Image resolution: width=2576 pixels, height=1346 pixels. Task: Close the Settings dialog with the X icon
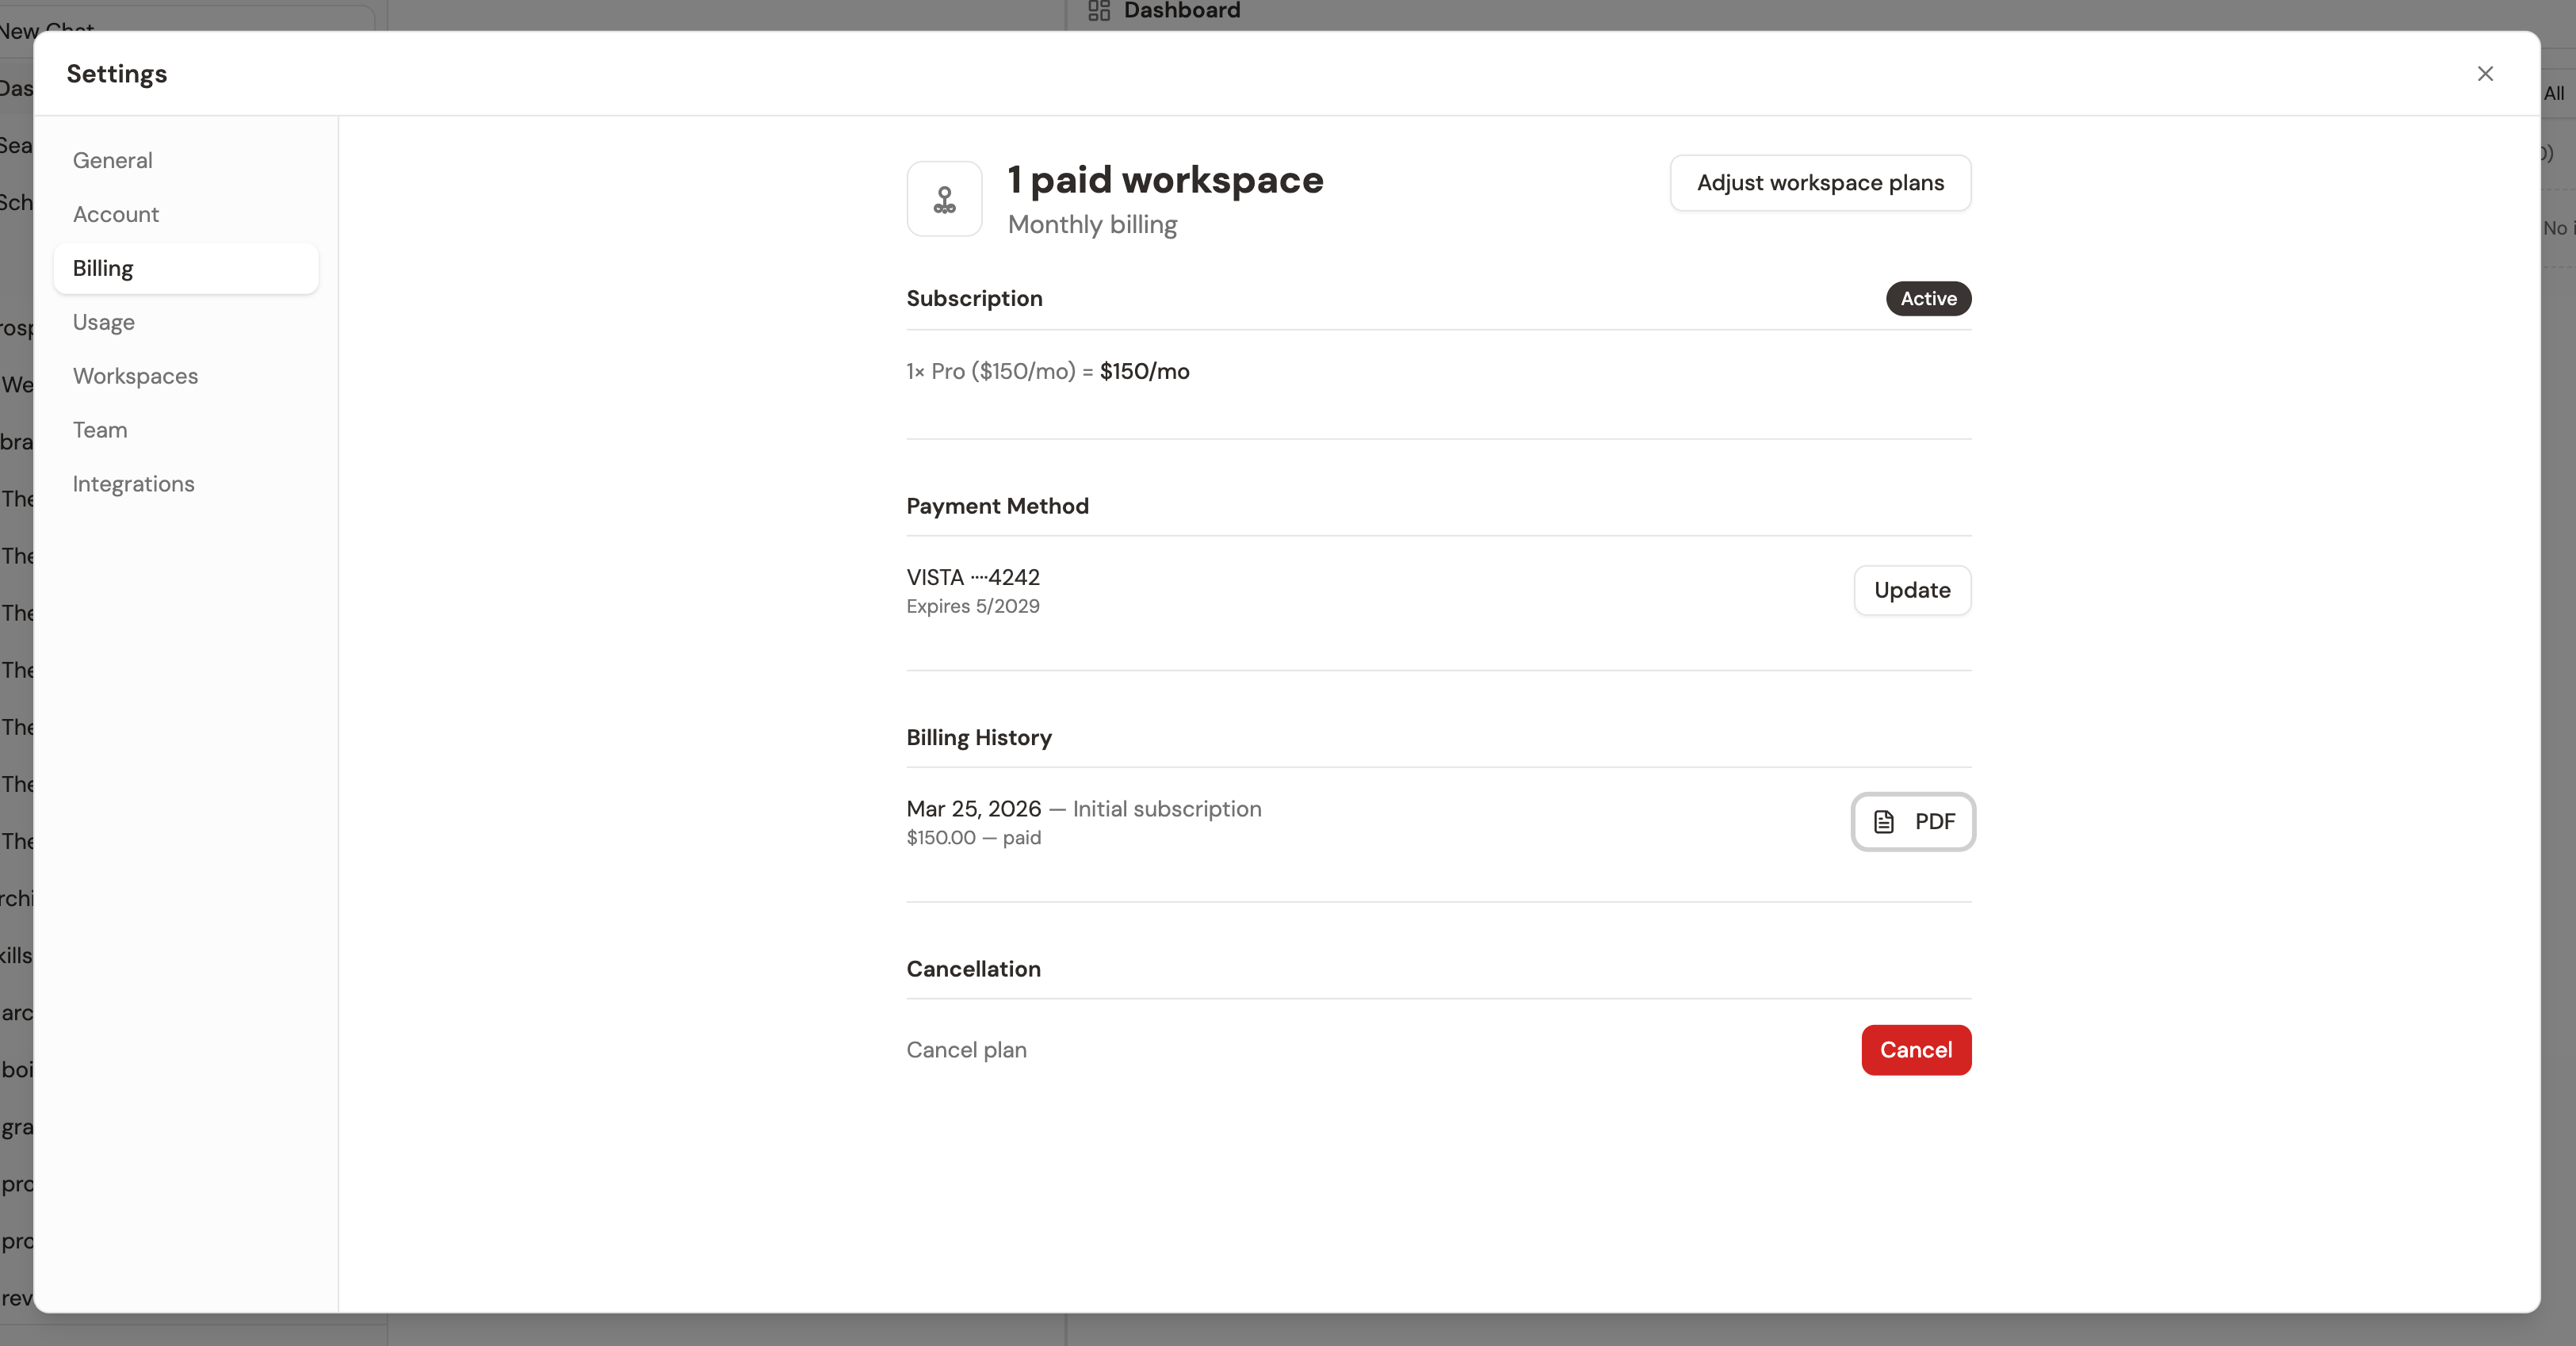(x=2485, y=73)
